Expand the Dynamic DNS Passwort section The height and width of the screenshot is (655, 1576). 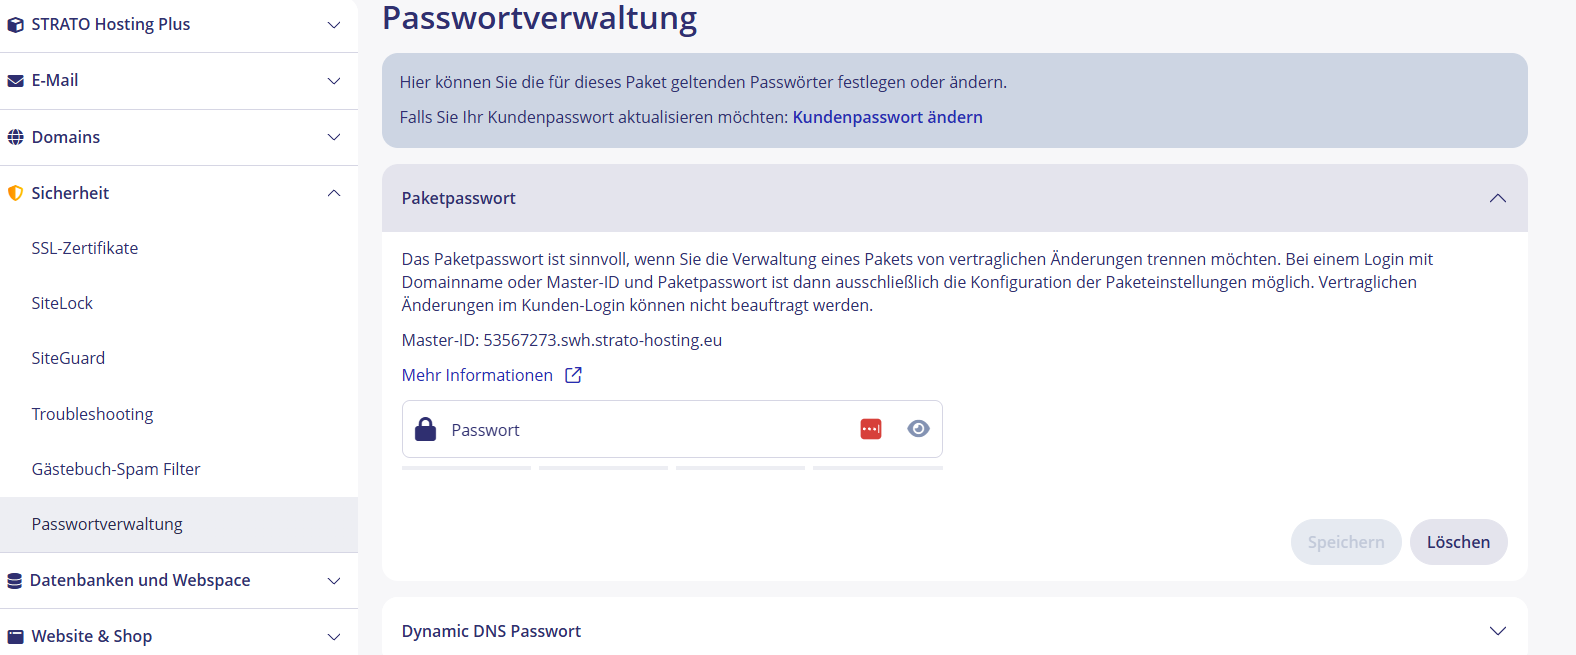click(x=1497, y=631)
